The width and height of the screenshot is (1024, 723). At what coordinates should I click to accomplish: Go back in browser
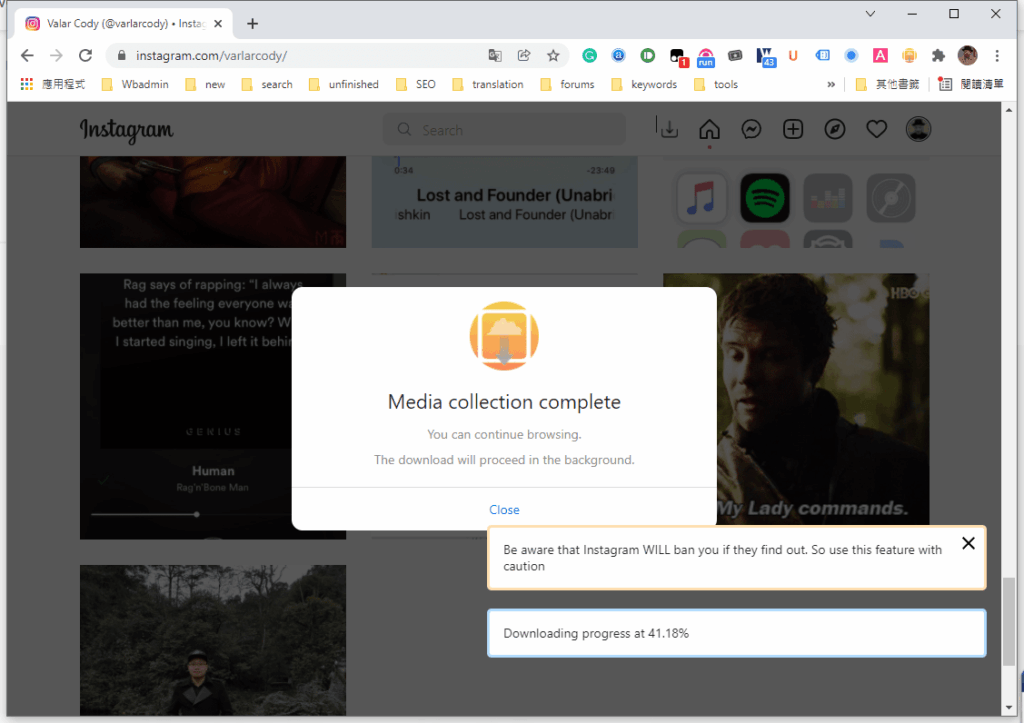click(27, 56)
